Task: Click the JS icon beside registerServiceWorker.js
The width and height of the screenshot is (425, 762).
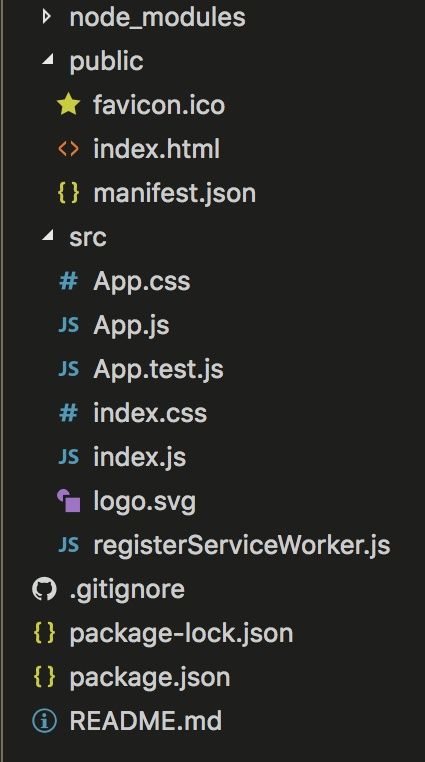Action: 68,545
